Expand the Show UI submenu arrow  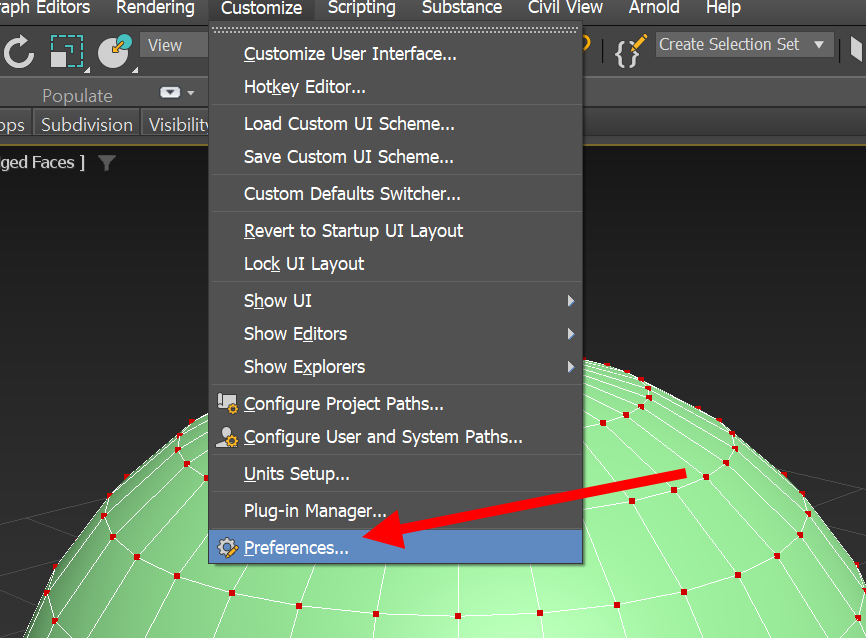pos(571,301)
